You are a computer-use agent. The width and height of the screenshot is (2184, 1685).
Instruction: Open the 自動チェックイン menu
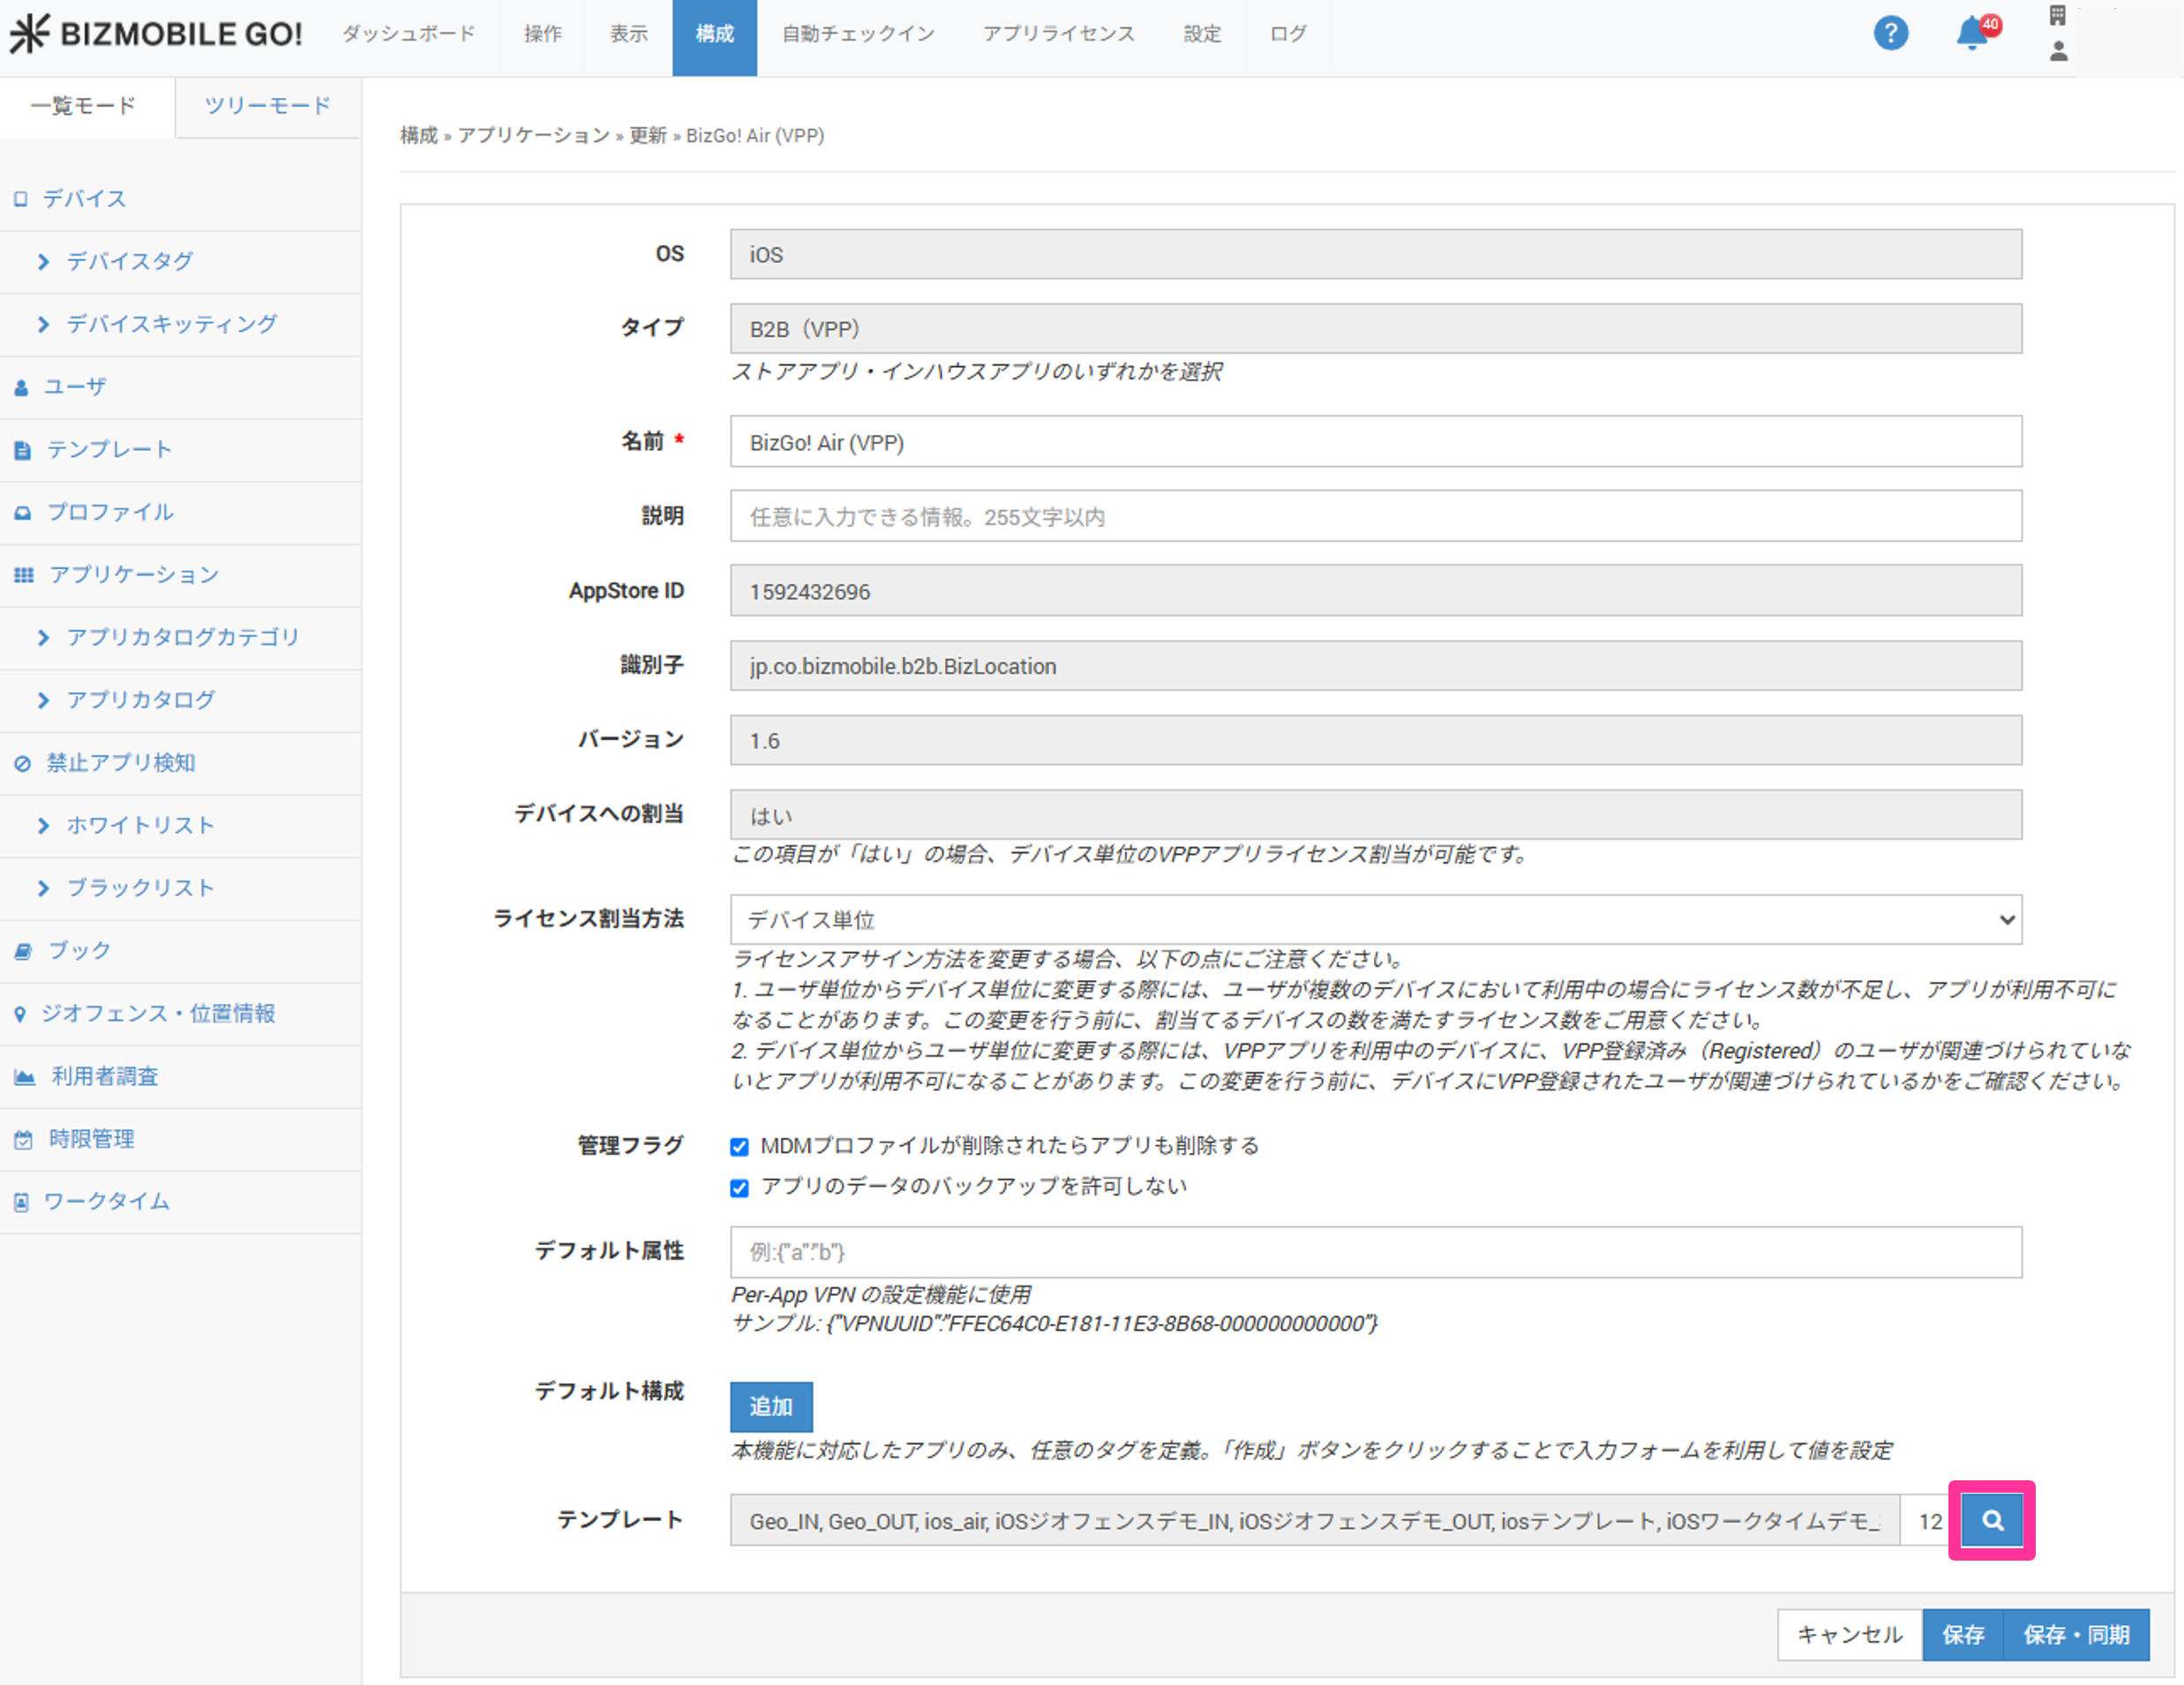click(x=857, y=33)
